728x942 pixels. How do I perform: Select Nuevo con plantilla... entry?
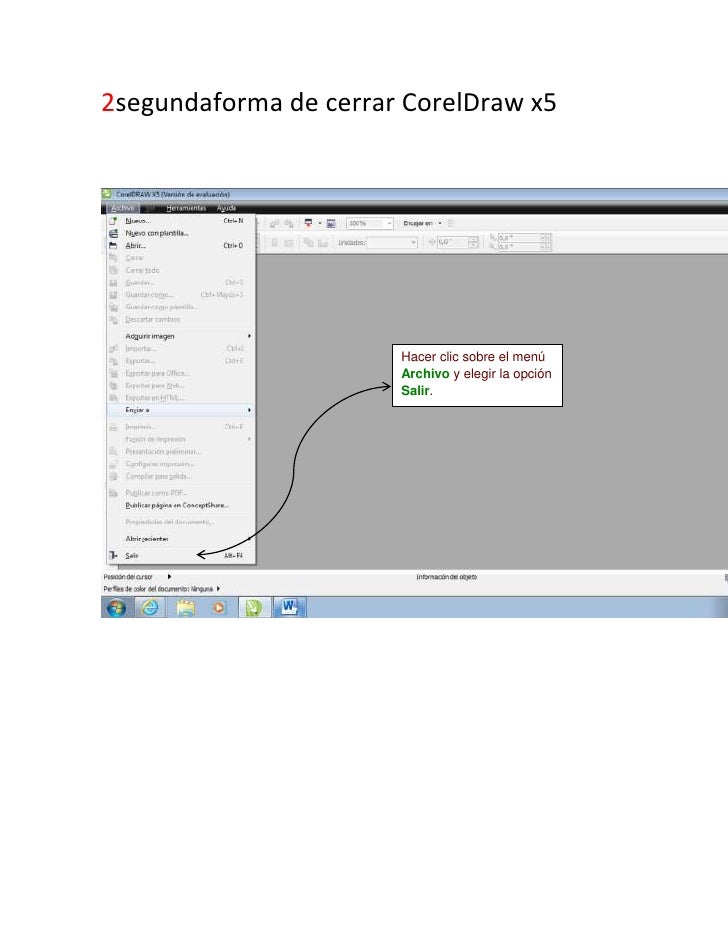181,233
